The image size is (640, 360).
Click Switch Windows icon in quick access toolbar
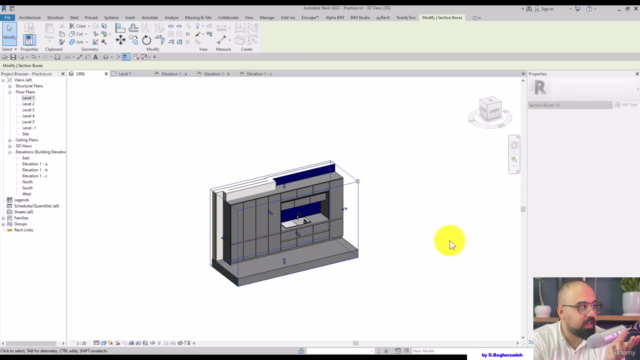tap(144, 57)
